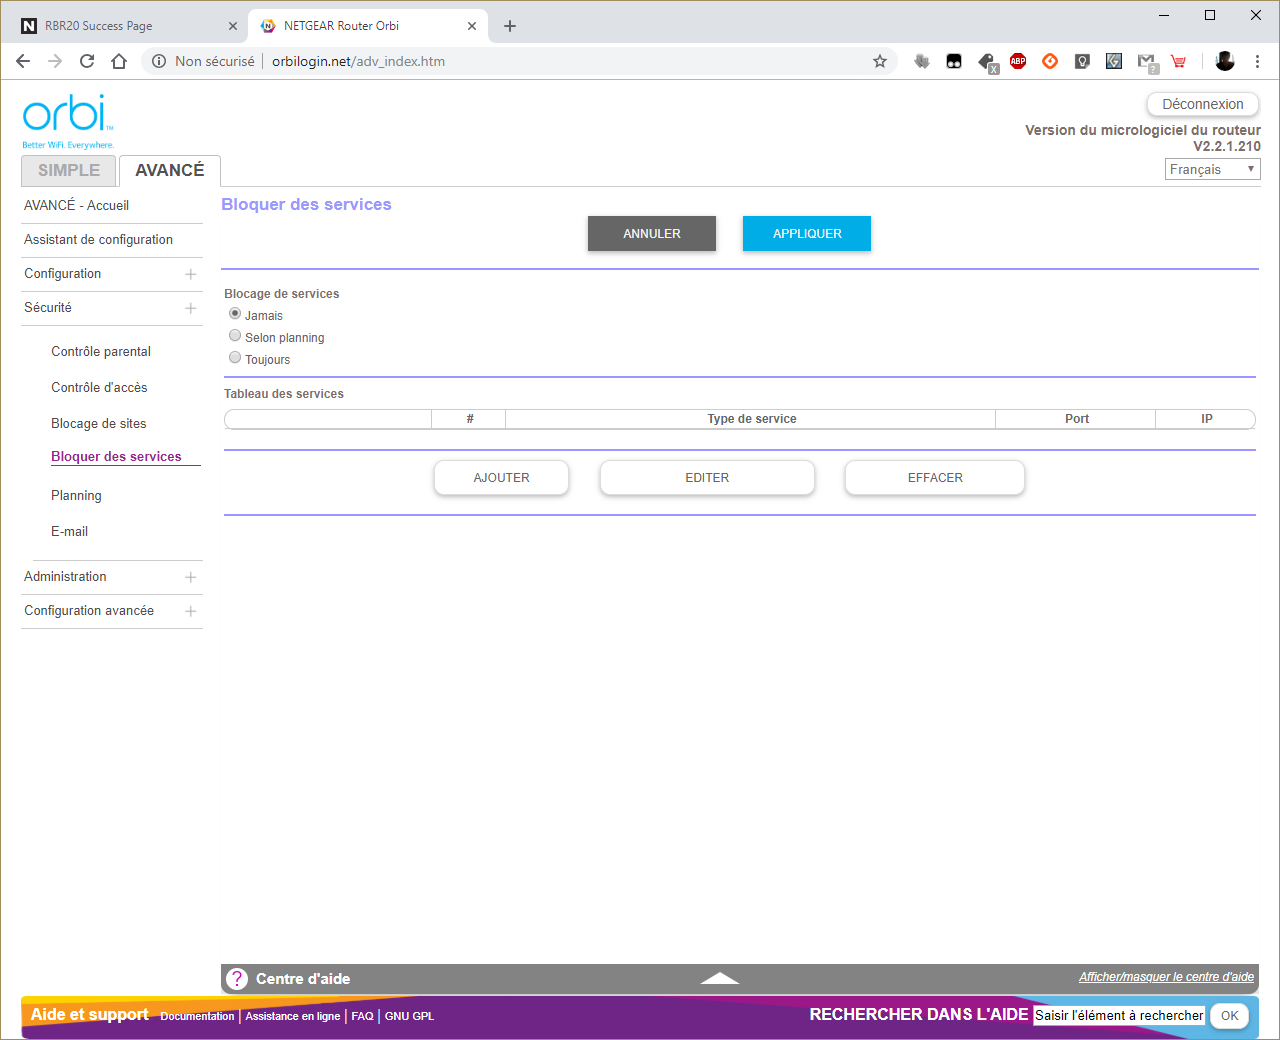
Task: Open Contrôle parental page
Action: tap(101, 351)
